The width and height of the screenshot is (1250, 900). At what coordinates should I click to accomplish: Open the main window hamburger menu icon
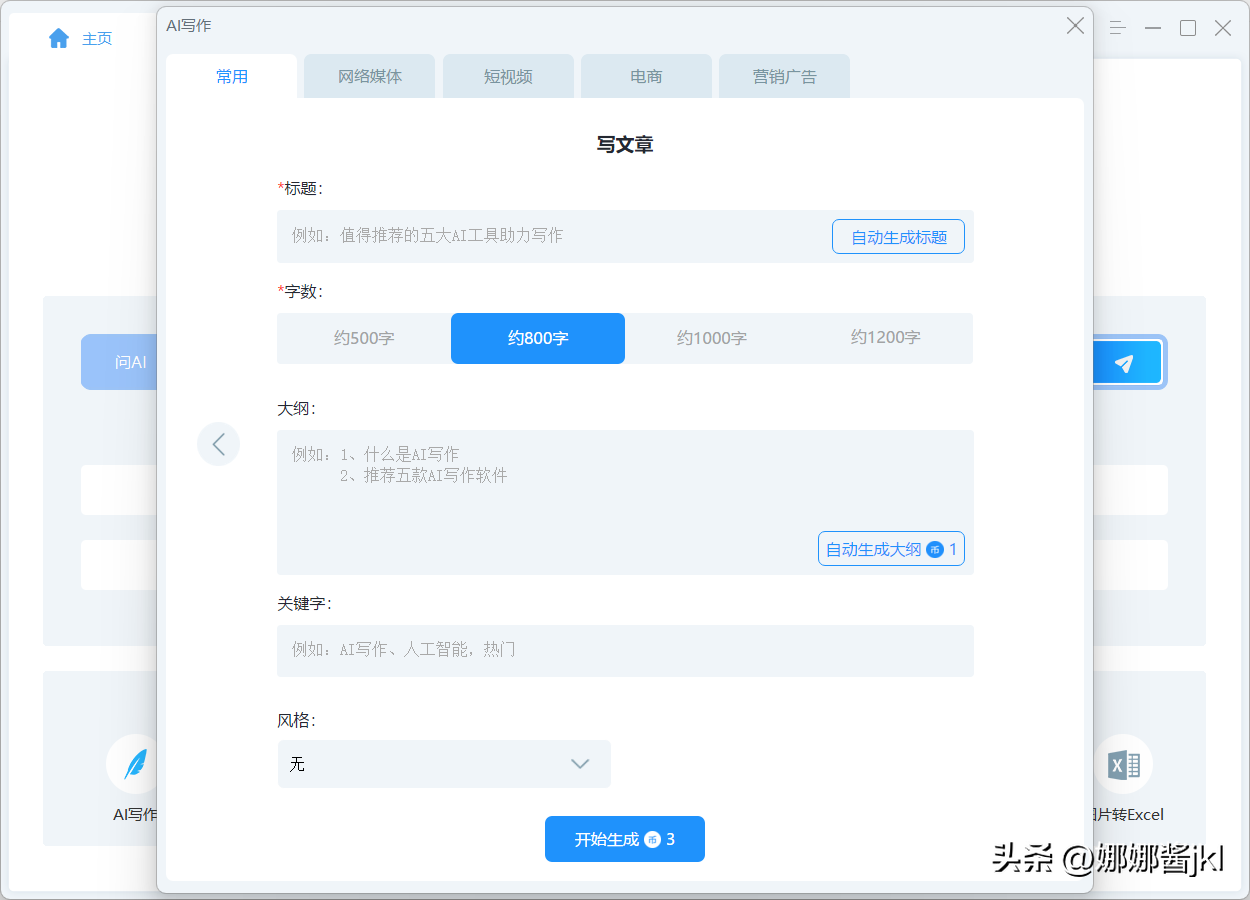point(1118,28)
